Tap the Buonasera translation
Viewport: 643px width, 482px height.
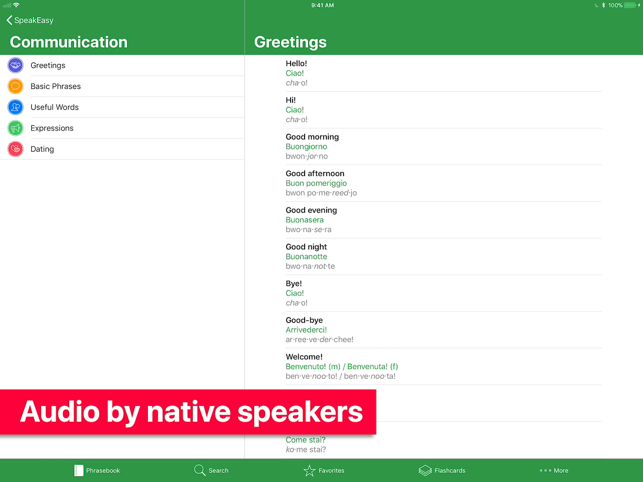(305, 220)
